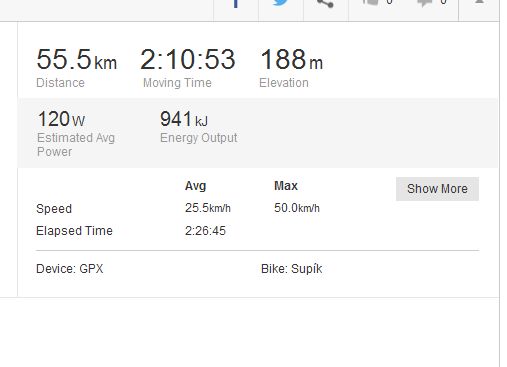The image size is (507, 367).
Task: Click the Elapsed Time 2:26:45 value
Action: click(205, 231)
